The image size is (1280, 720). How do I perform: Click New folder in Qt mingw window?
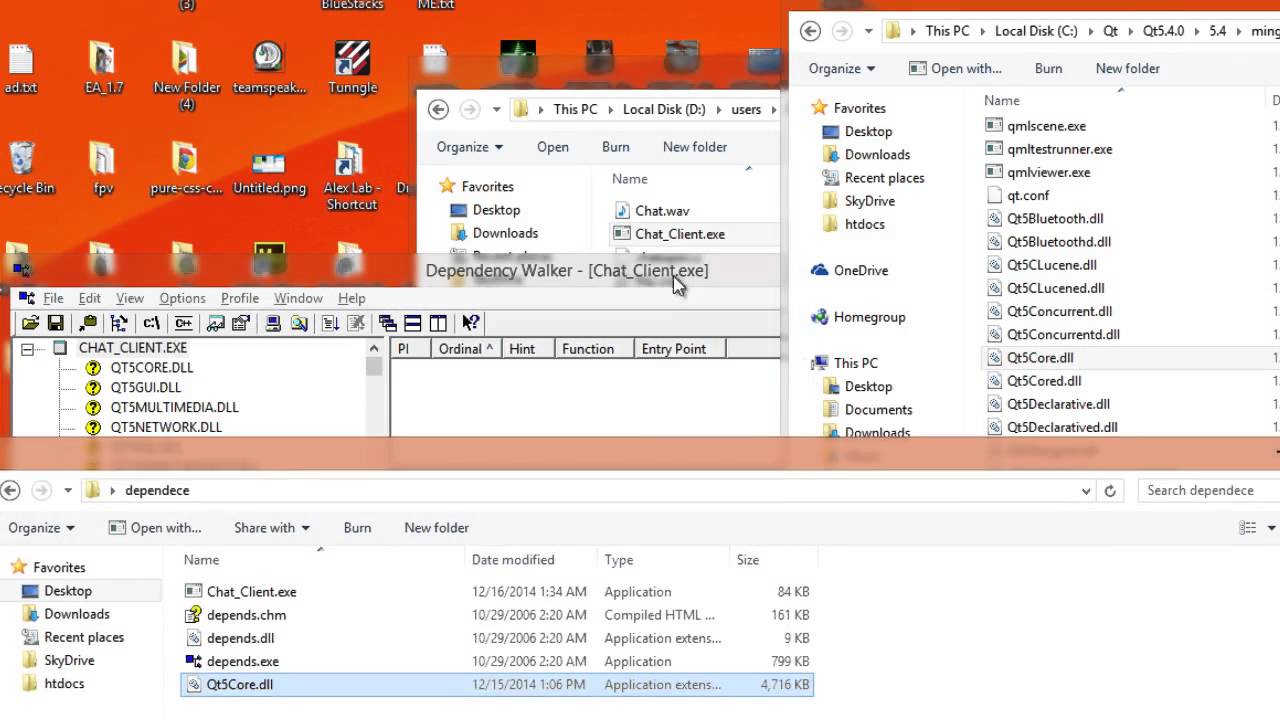click(x=1128, y=68)
